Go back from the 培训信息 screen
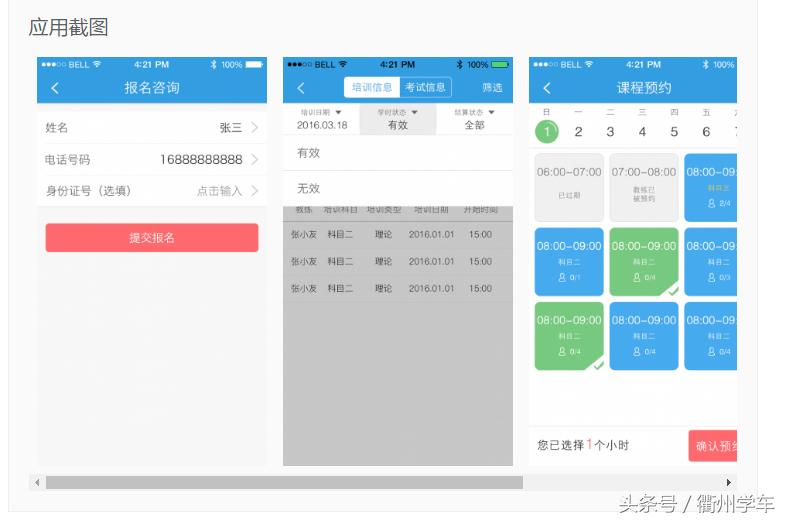 [x=301, y=88]
